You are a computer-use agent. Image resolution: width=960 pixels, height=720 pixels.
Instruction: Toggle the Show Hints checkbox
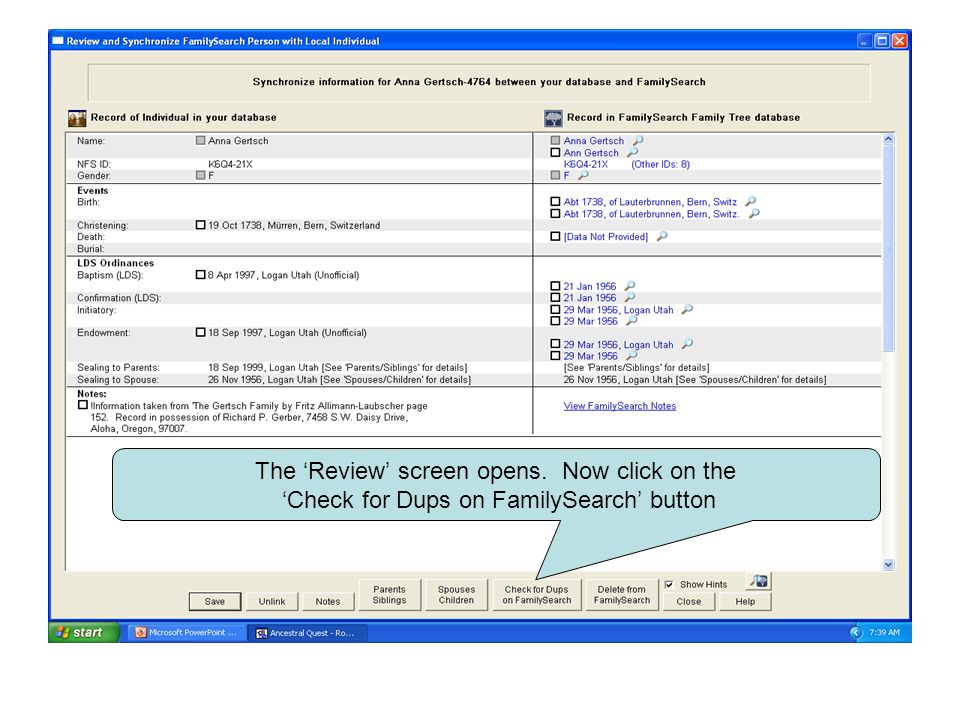pos(669,584)
